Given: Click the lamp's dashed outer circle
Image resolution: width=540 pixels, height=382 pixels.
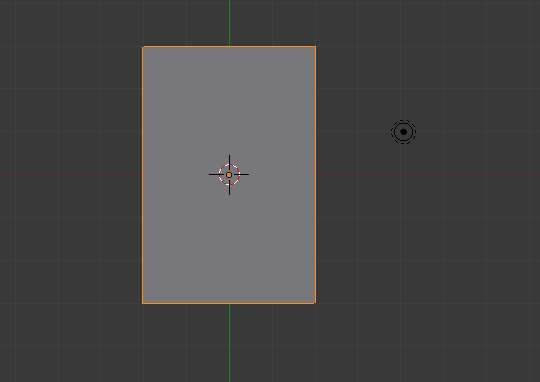Looking at the screenshot, I should (403, 120).
